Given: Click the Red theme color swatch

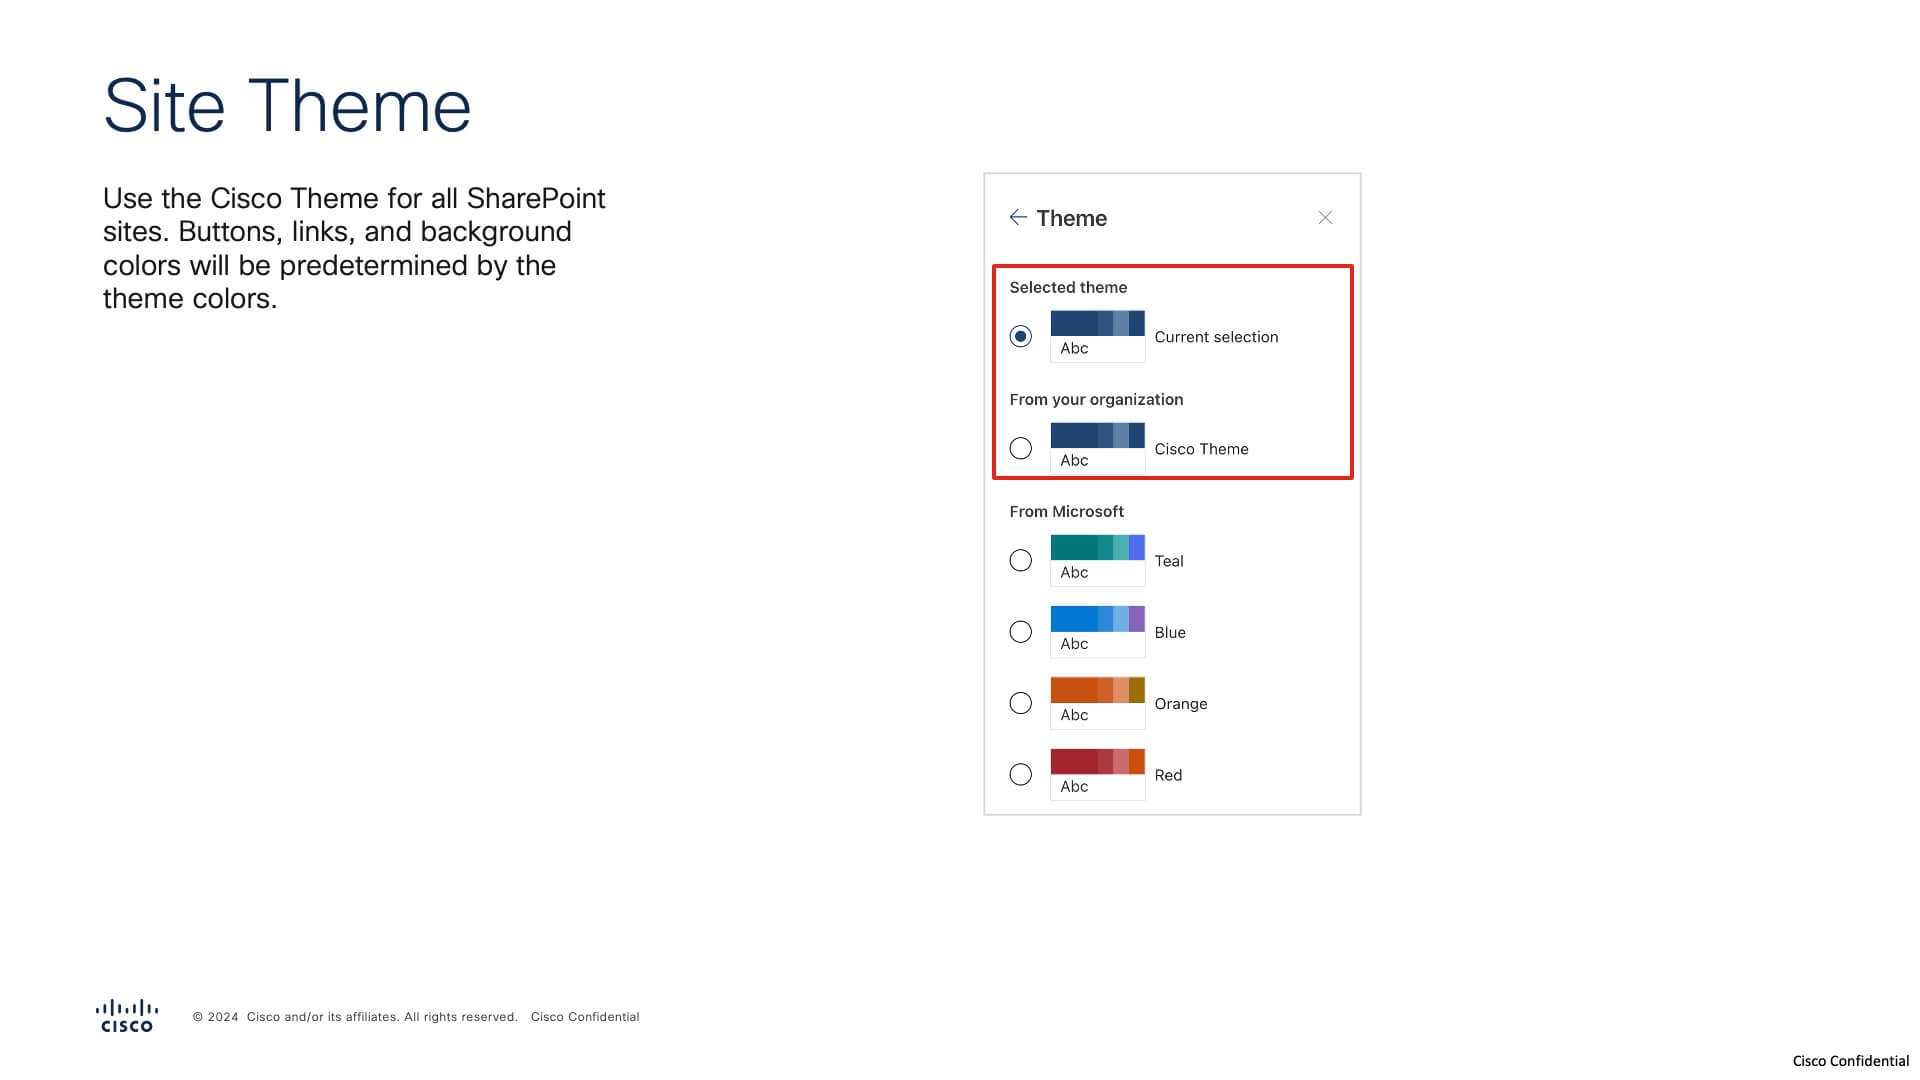Looking at the screenshot, I should coord(1097,774).
